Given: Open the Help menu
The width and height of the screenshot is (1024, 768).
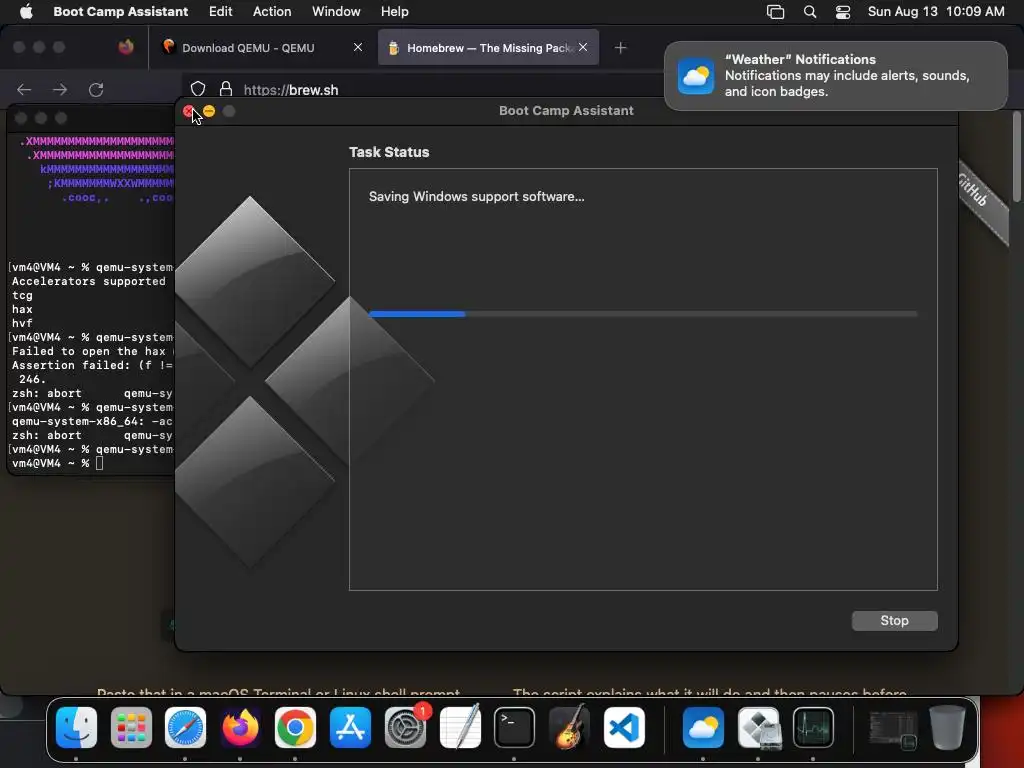Looking at the screenshot, I should [394, 12].
